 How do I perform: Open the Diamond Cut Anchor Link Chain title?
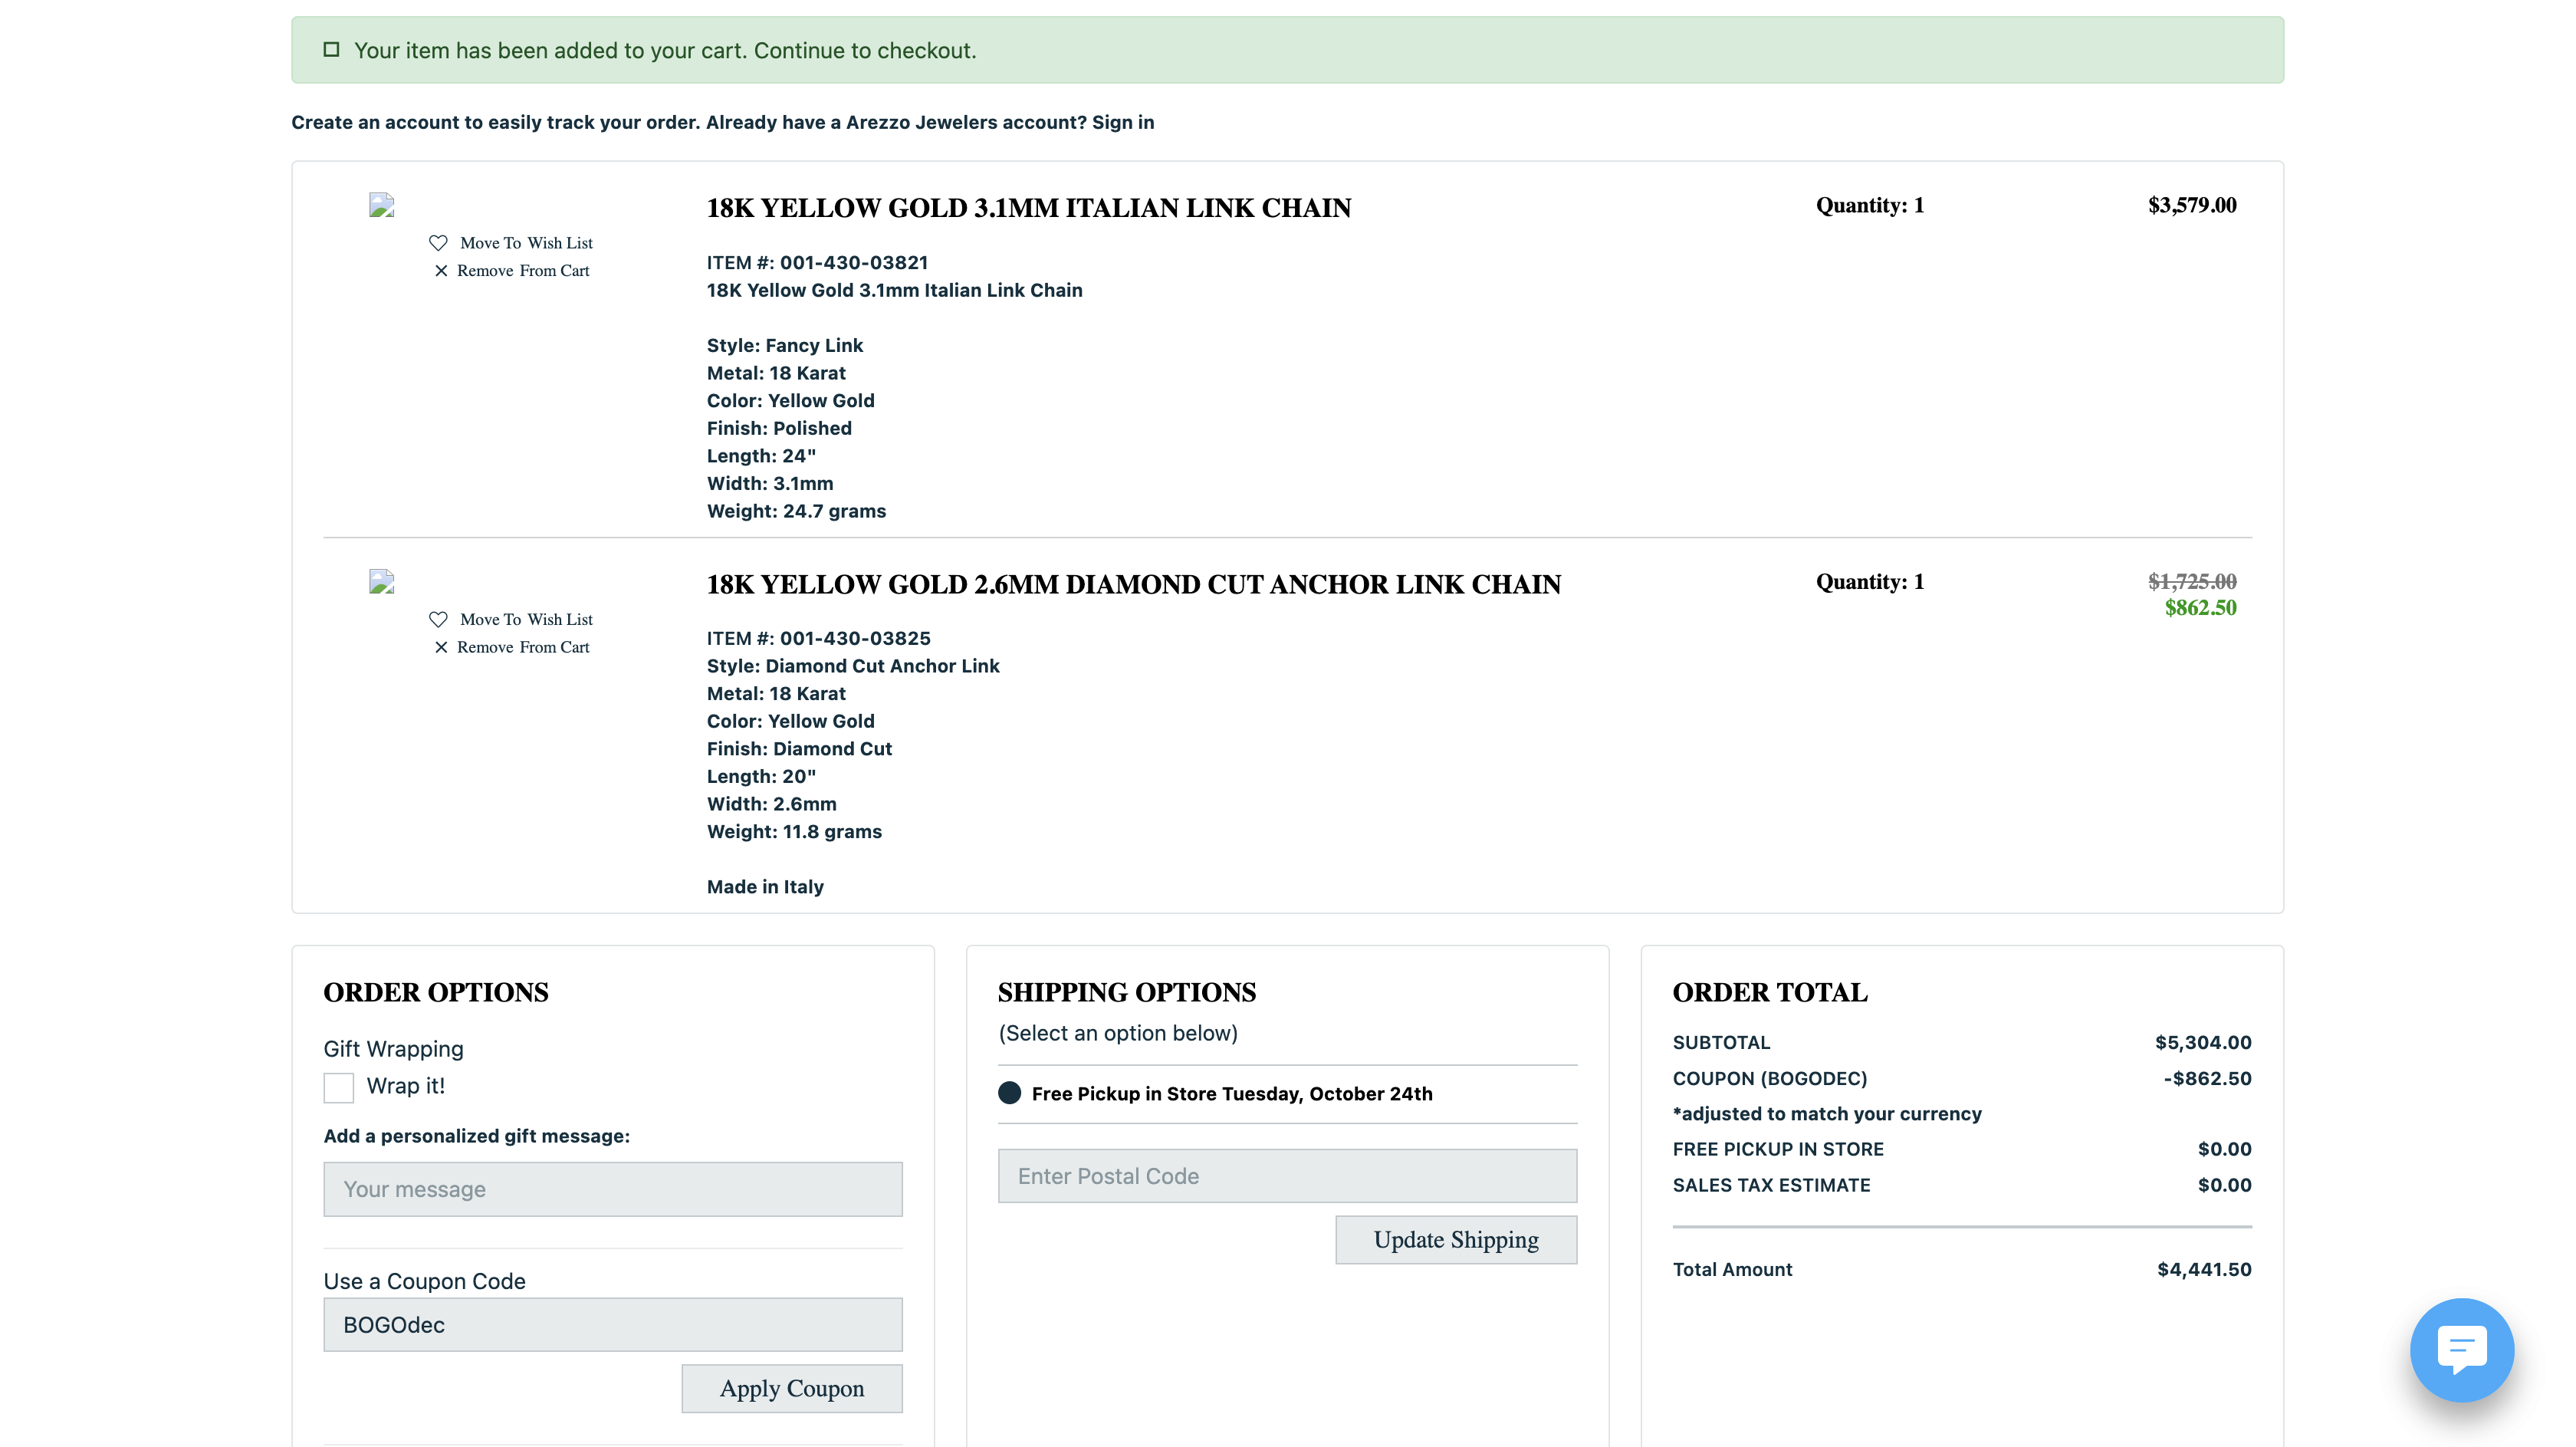1133,585
